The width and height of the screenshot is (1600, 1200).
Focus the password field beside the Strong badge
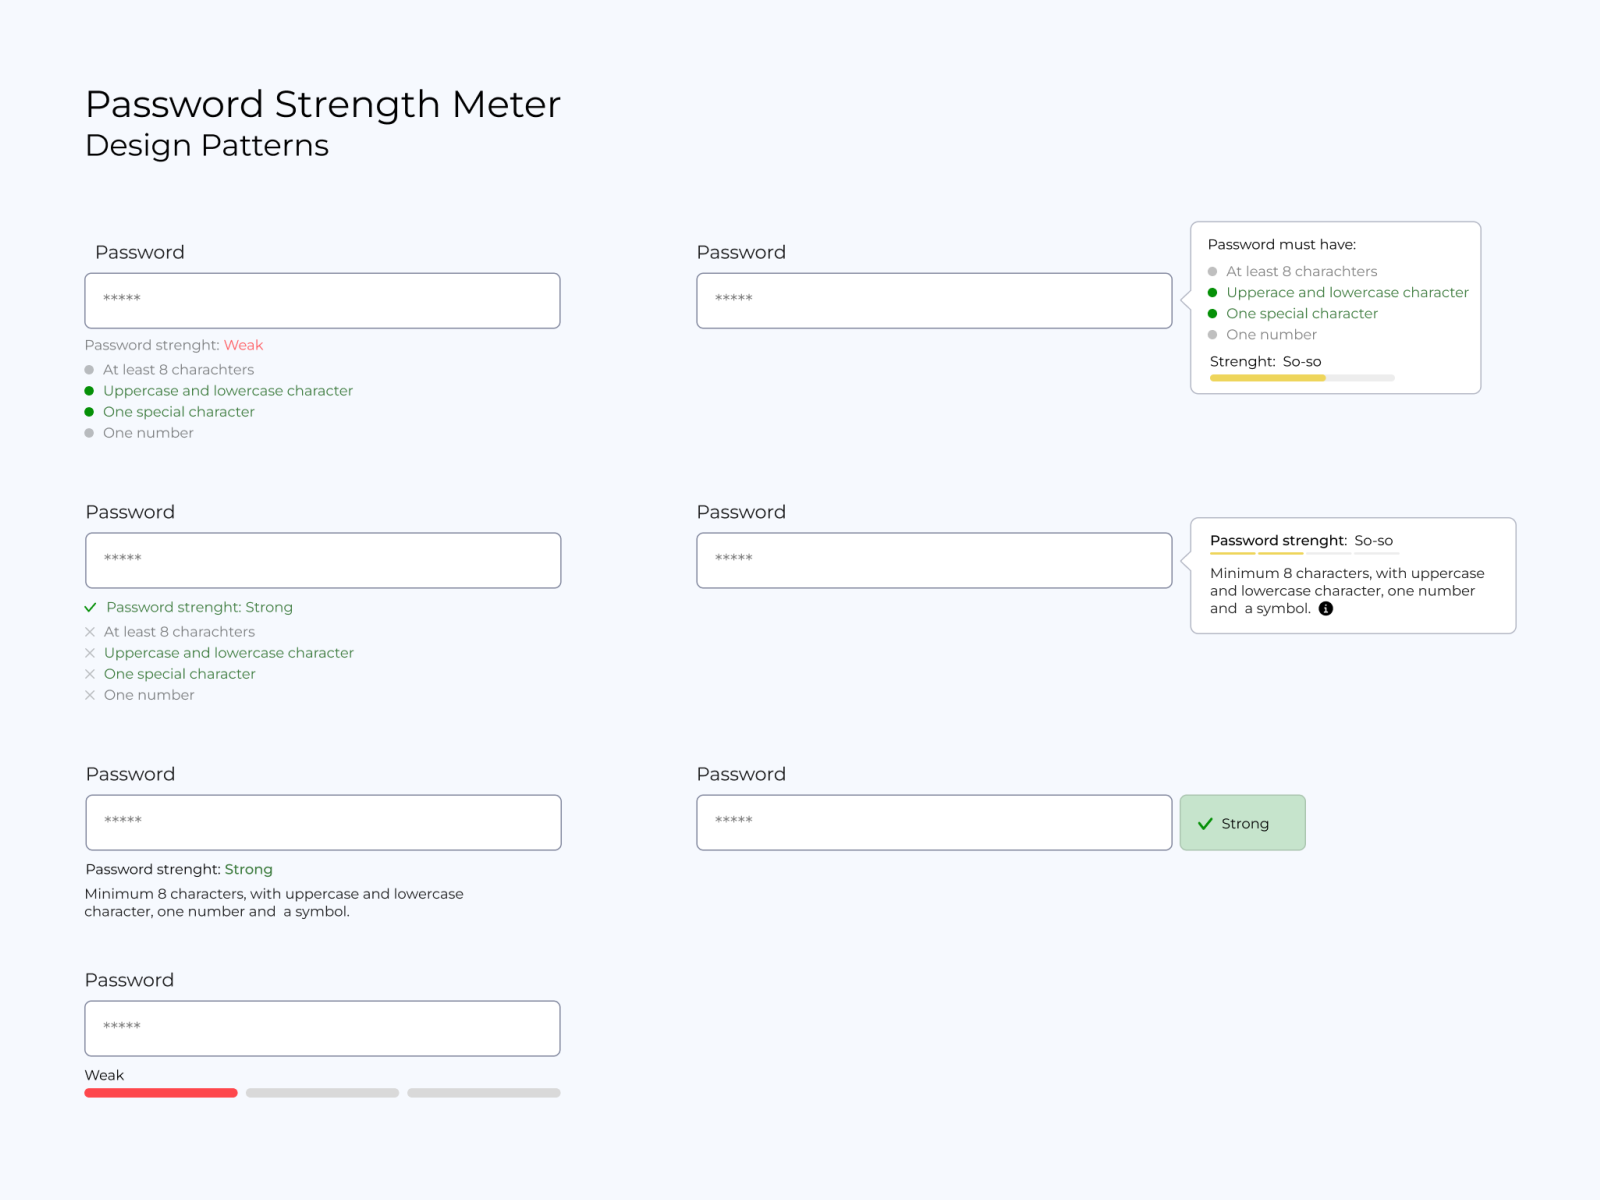tap(934, 822)
